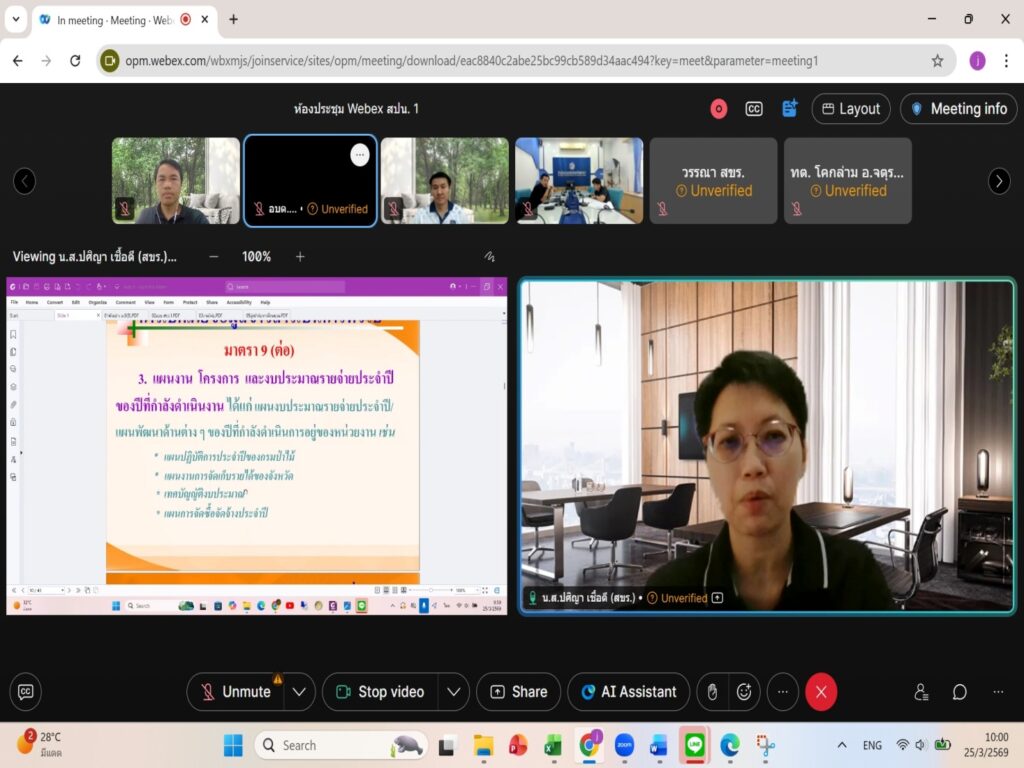
Task: Open the reactions emoji icon
Action: [744, 692]
